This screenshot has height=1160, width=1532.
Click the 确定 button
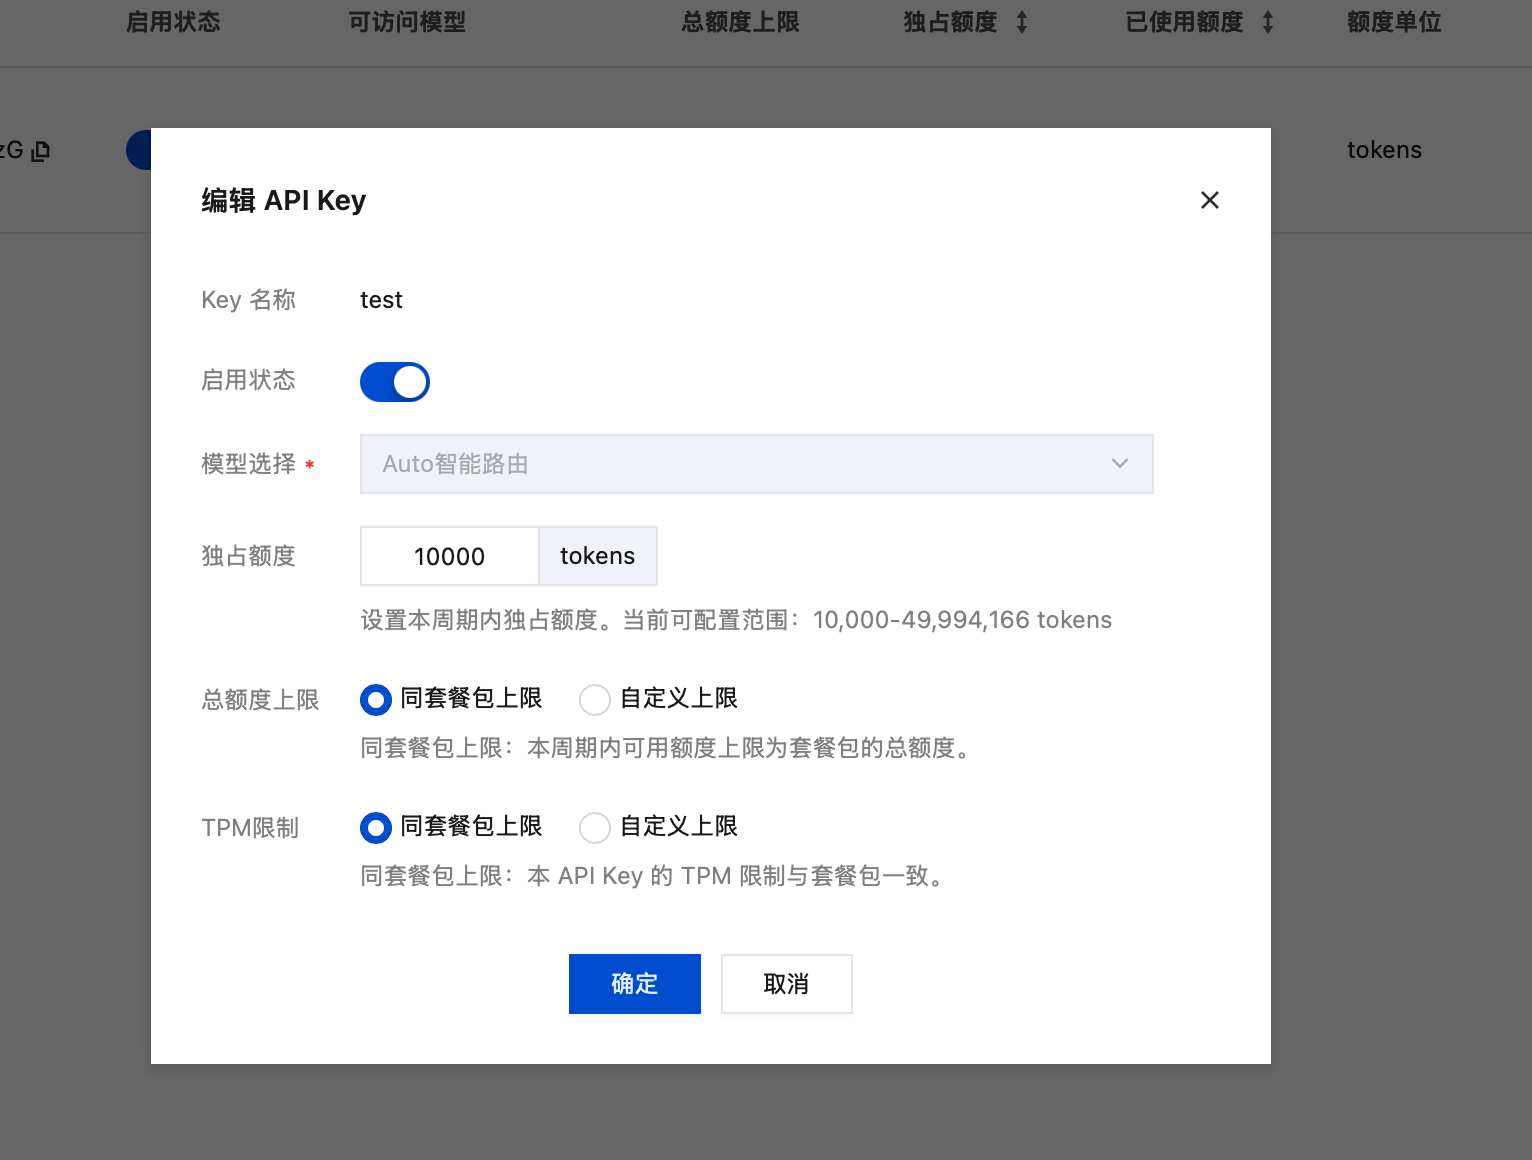pyautogui.click(x=635, y=984)
